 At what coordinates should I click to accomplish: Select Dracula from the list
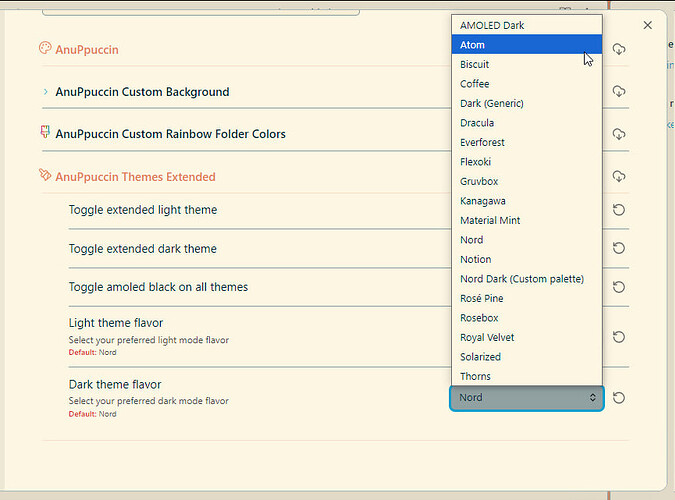tap(526, 123)
